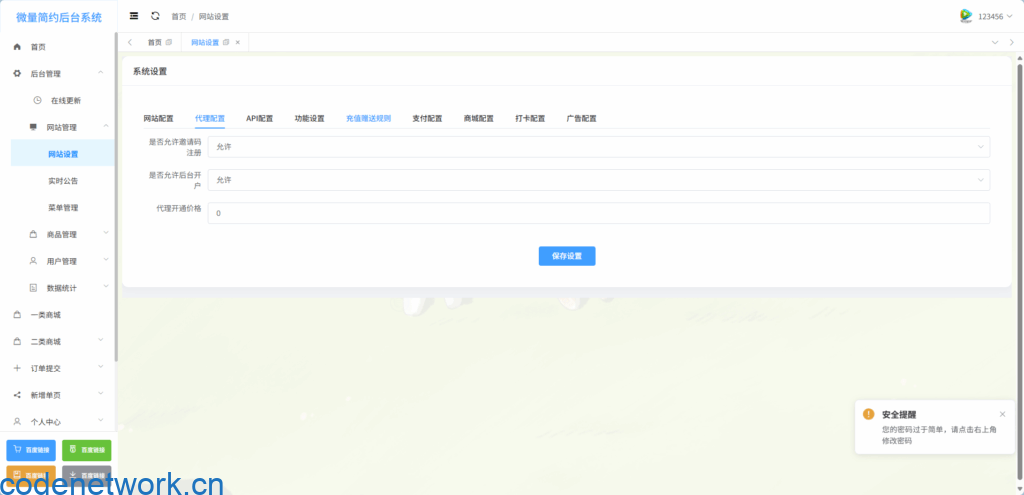Click the 后台管理 gear icon
This screenshot has width=1024, height=495.
(x=17, y=74)
